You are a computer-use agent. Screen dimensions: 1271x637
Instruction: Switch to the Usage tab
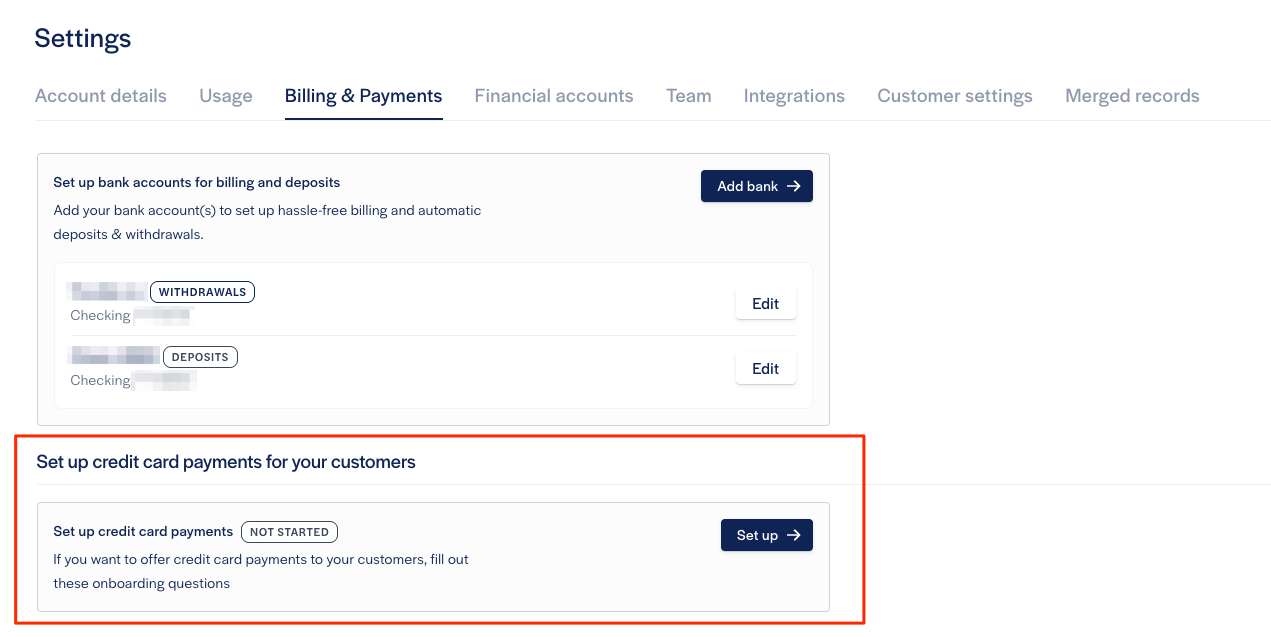226,96
